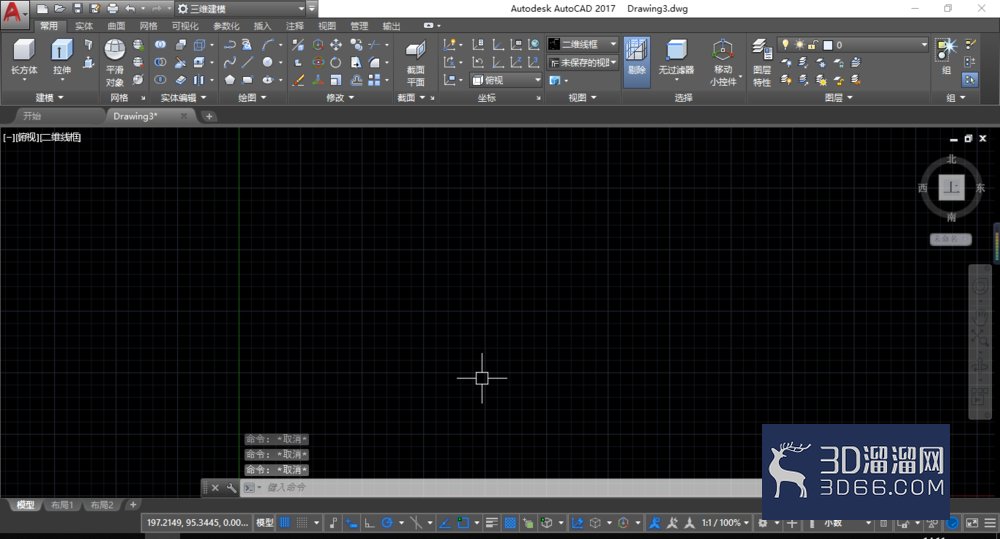Open the 未保存的视图 saved view dropdown
The image size is (1000, 539).
pos(583,63)
